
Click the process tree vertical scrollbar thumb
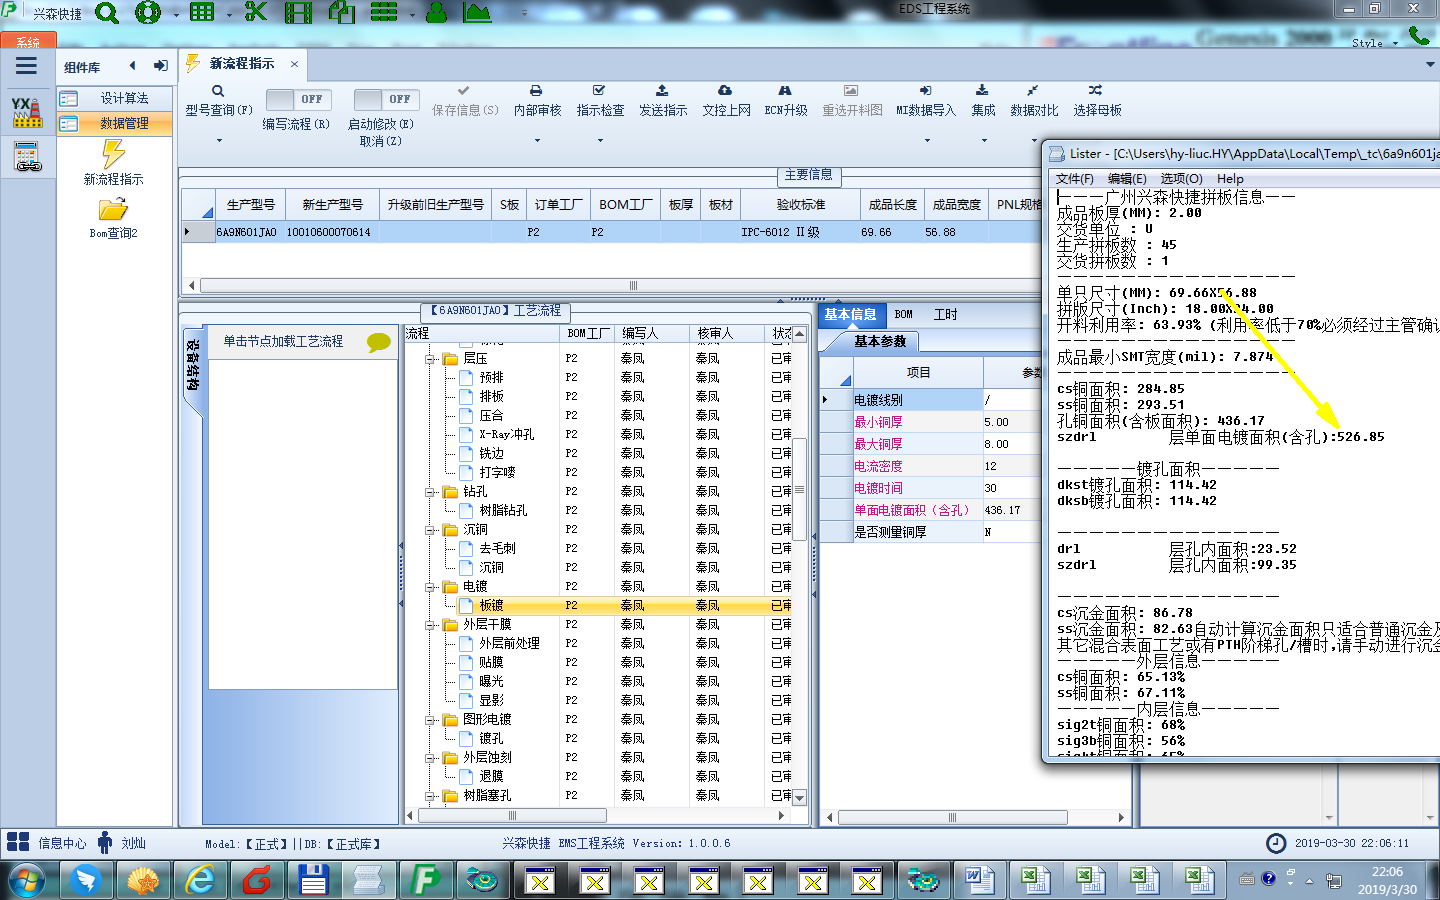coord(799,489)
